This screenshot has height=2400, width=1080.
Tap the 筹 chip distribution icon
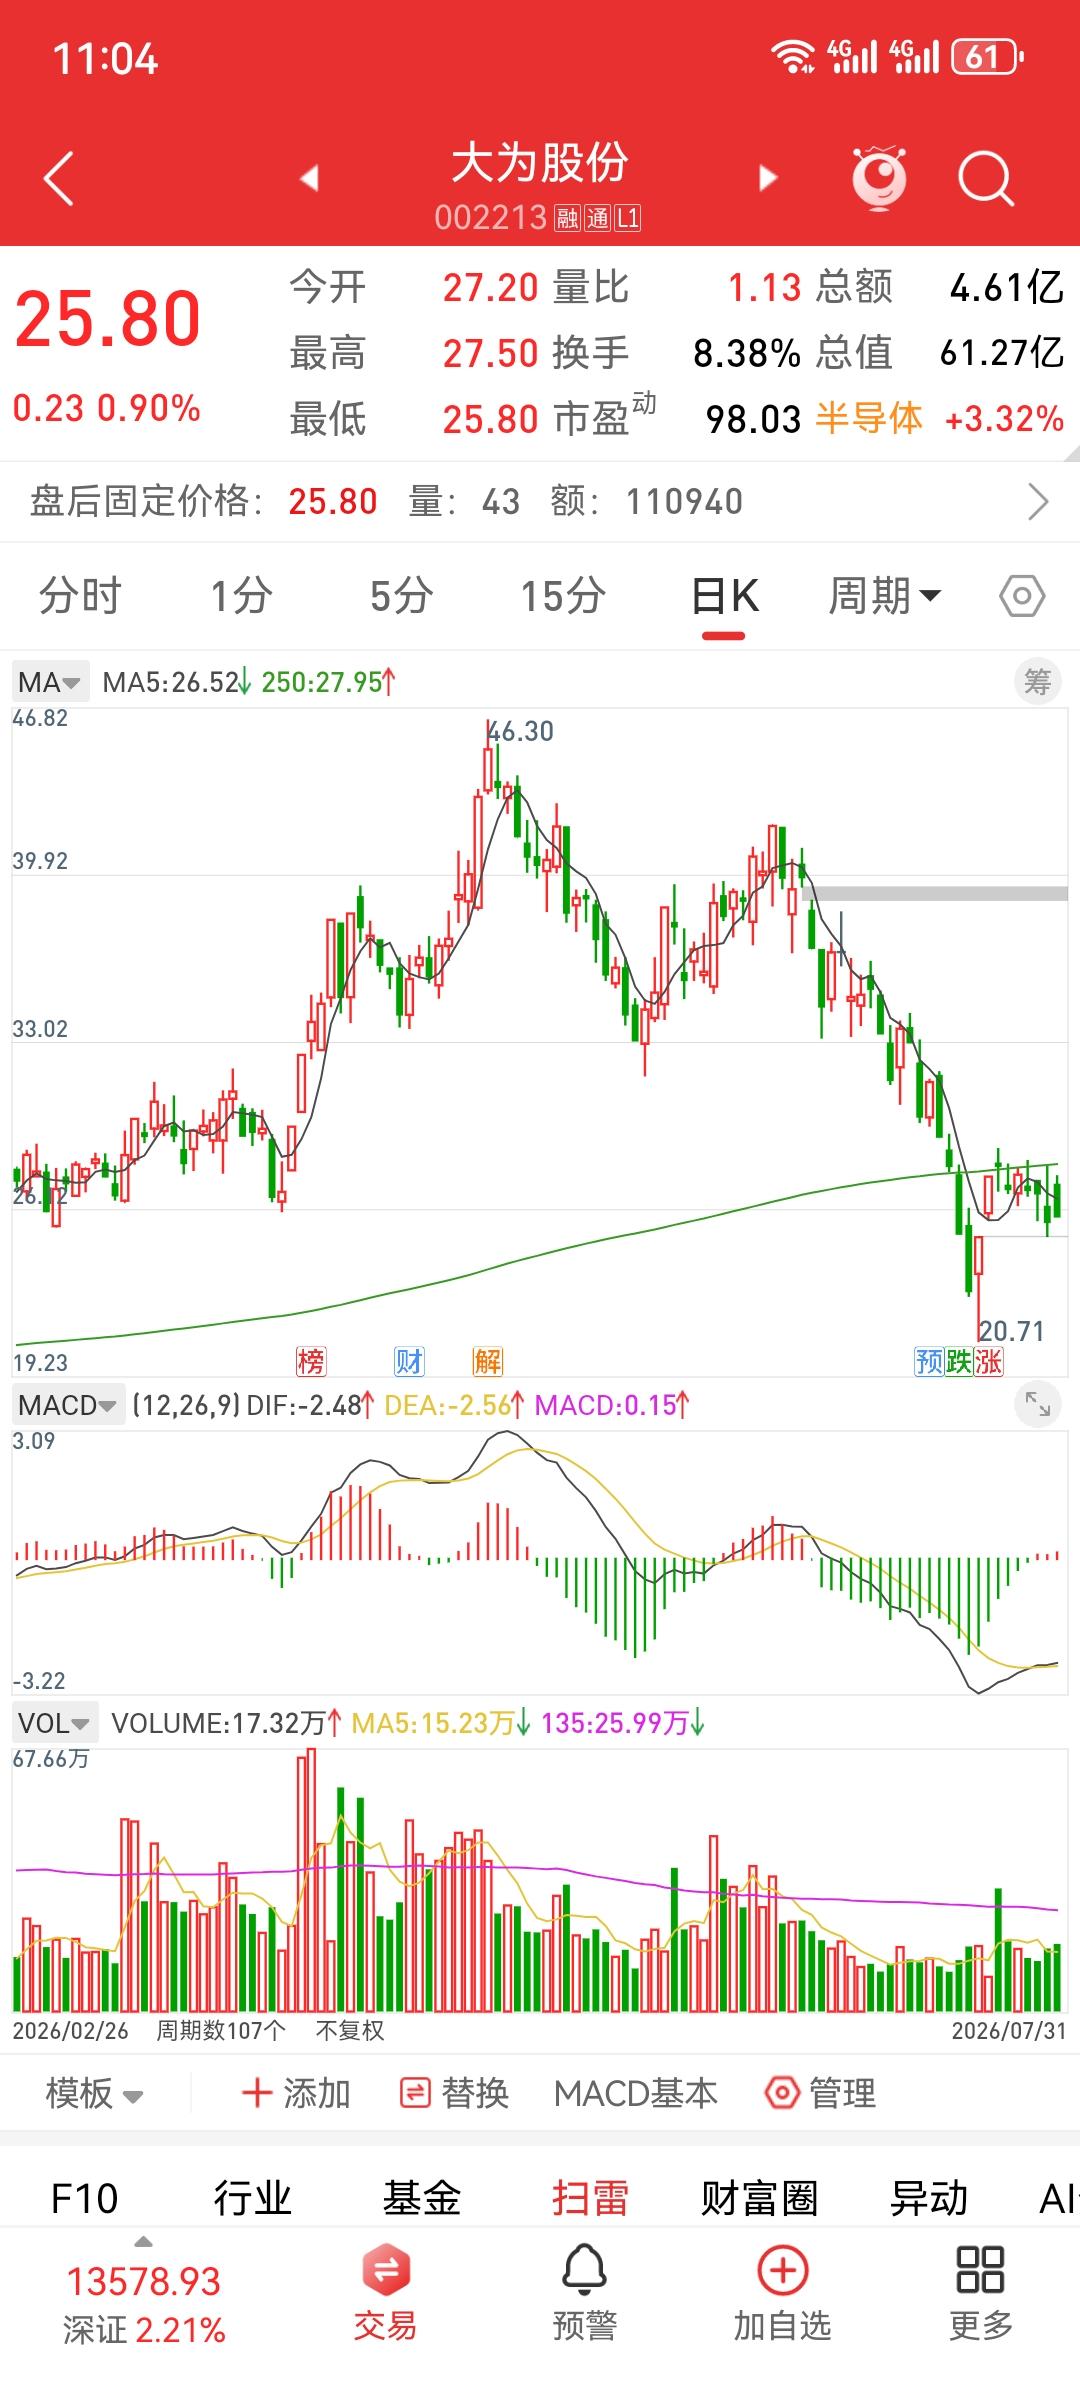click(1037, 682)
